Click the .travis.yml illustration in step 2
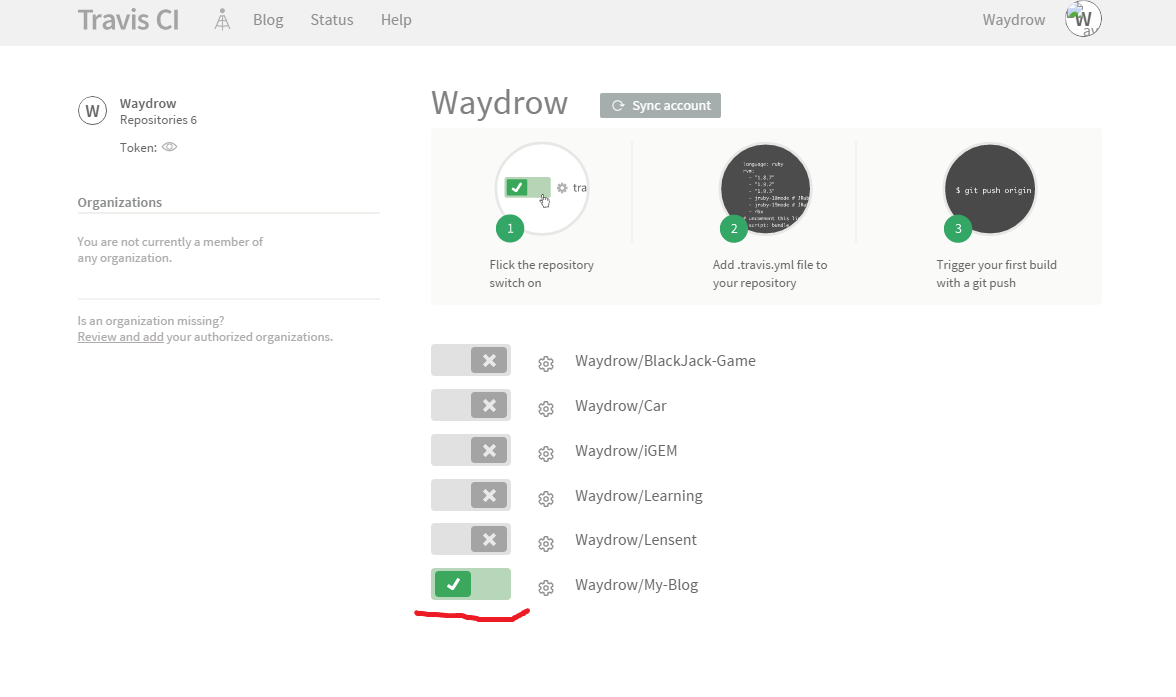1176x697 pixels. click(x=765, y=189)
